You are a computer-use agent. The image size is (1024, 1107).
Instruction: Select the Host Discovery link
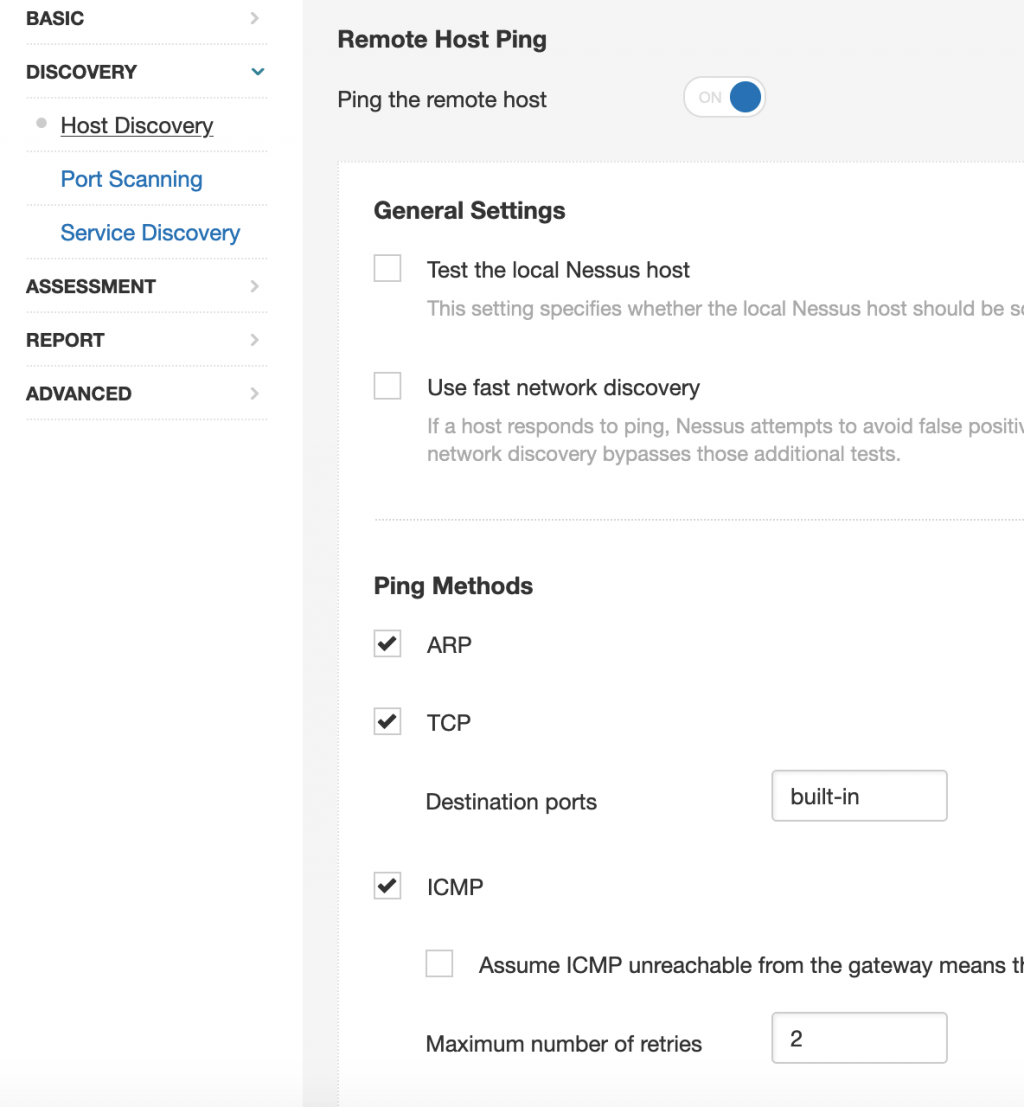tap(137, 126)
